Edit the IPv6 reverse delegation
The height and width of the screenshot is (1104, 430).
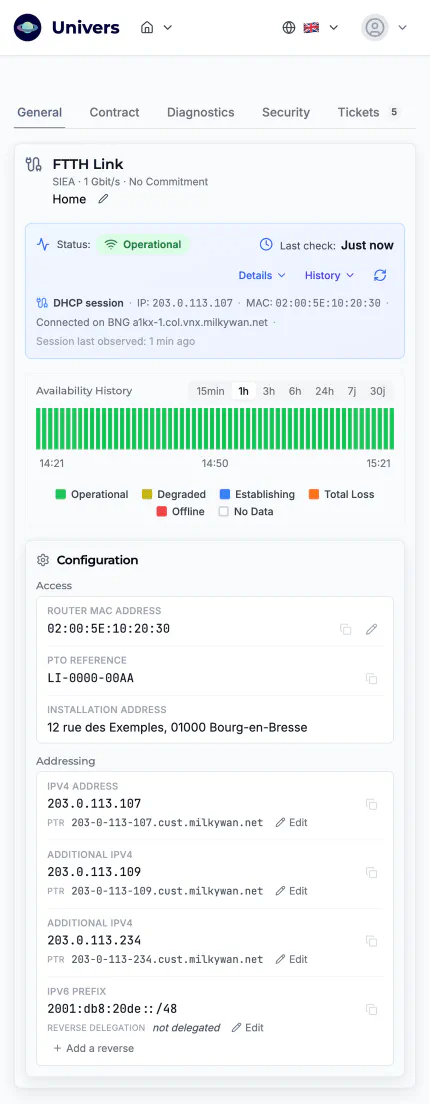point(248,1028)
